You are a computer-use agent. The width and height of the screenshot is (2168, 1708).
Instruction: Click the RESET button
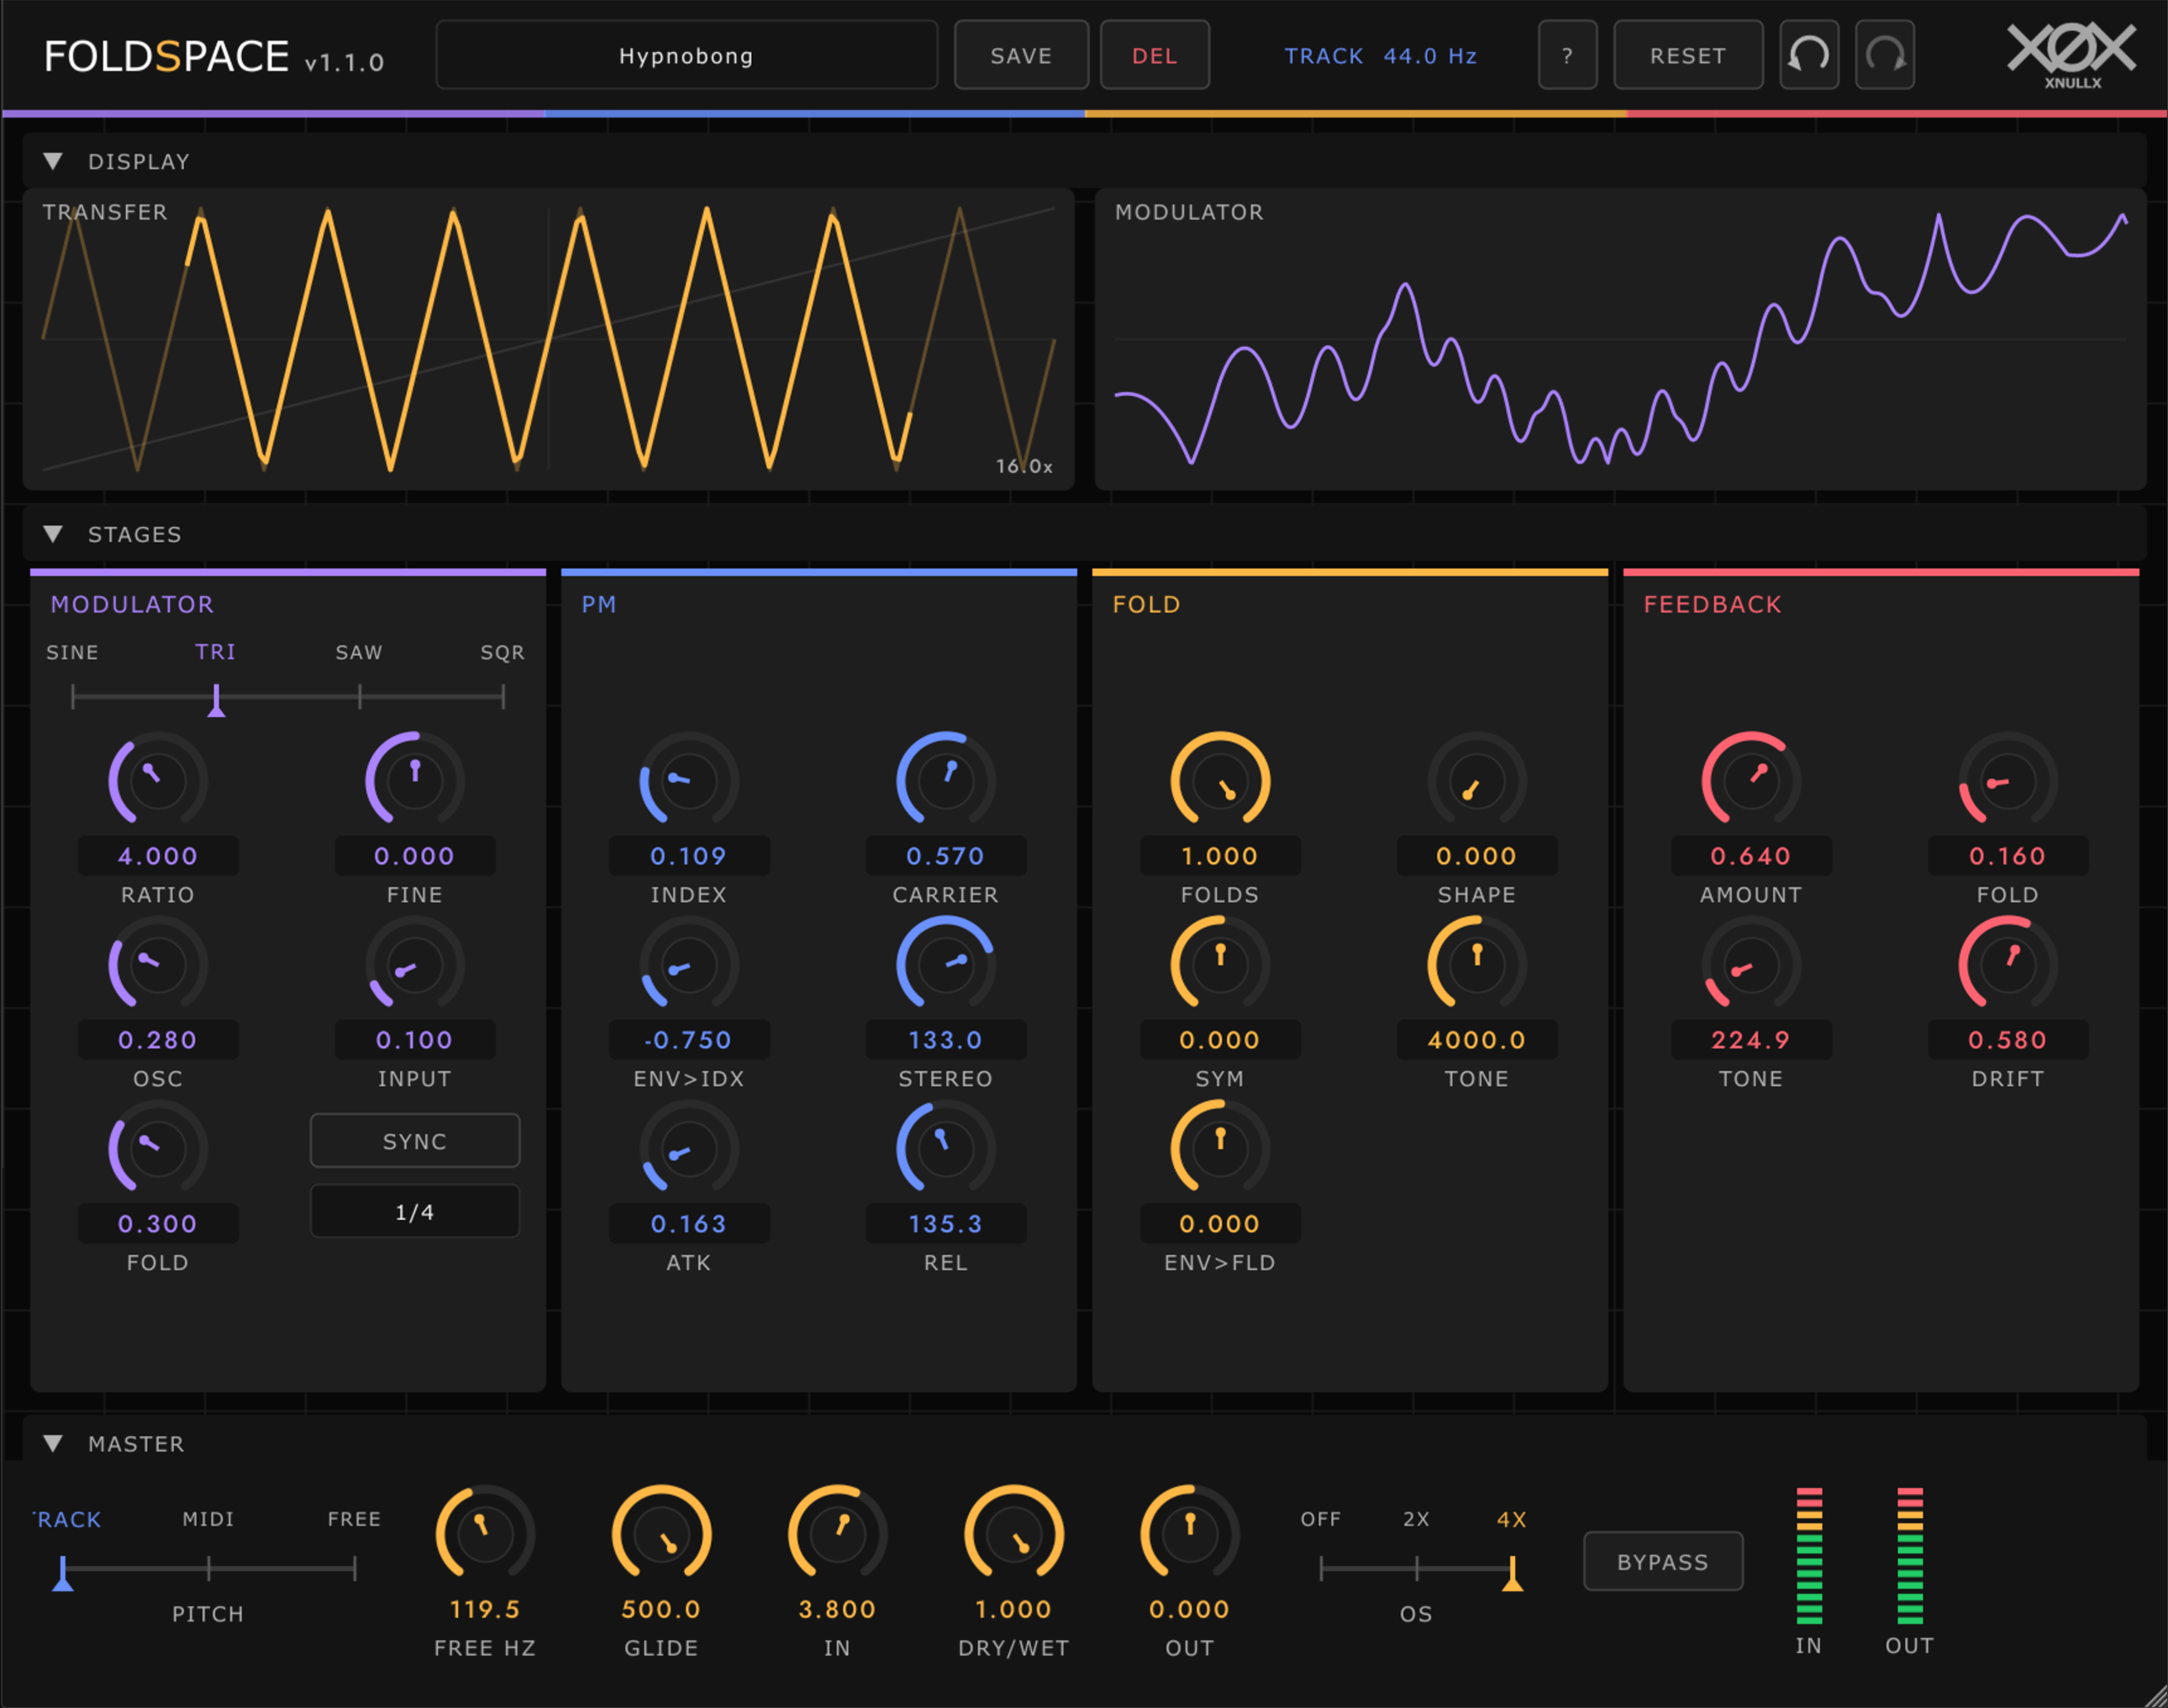tap(1688, 55)
